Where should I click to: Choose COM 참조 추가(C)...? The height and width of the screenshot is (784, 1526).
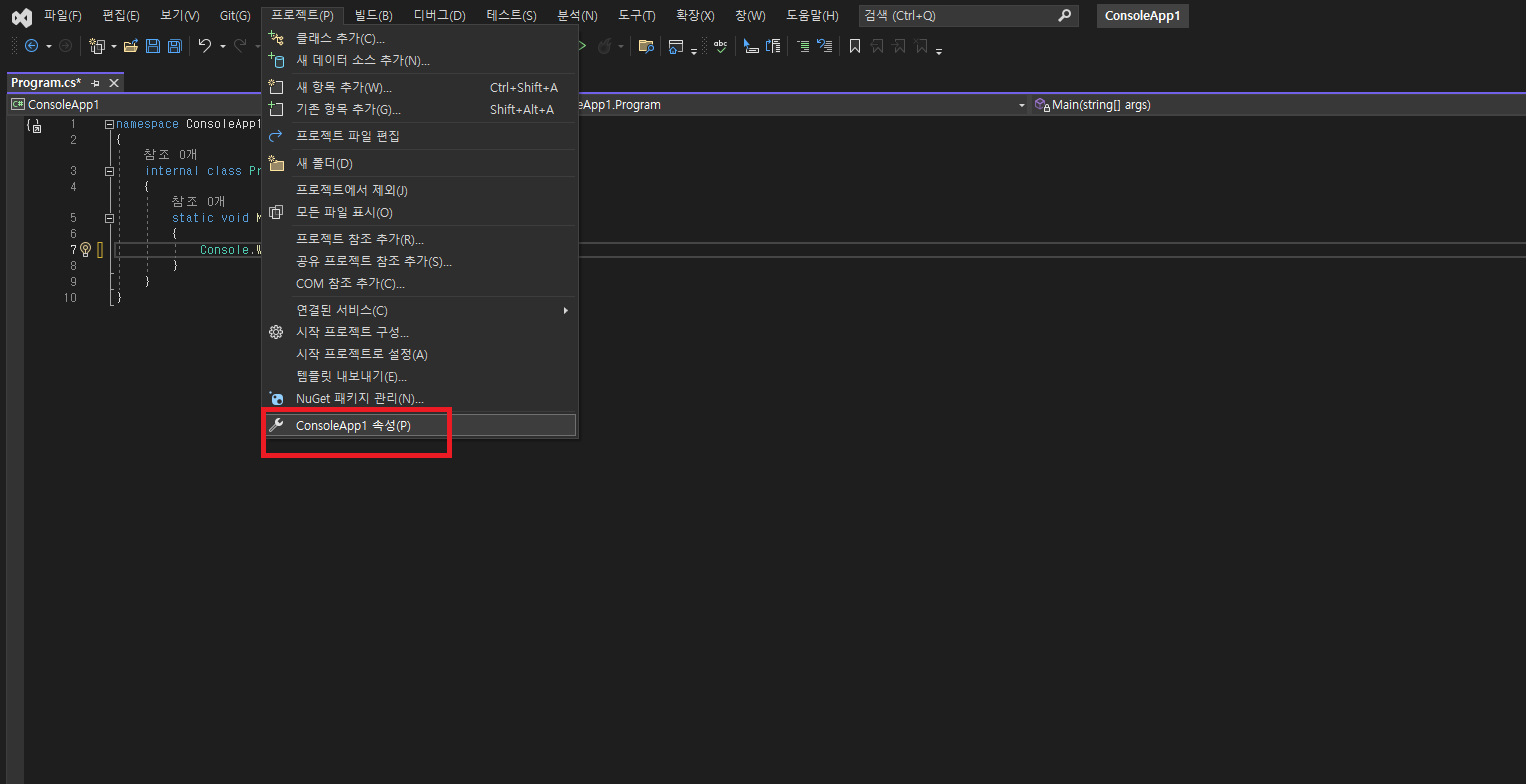click(420, 283)
